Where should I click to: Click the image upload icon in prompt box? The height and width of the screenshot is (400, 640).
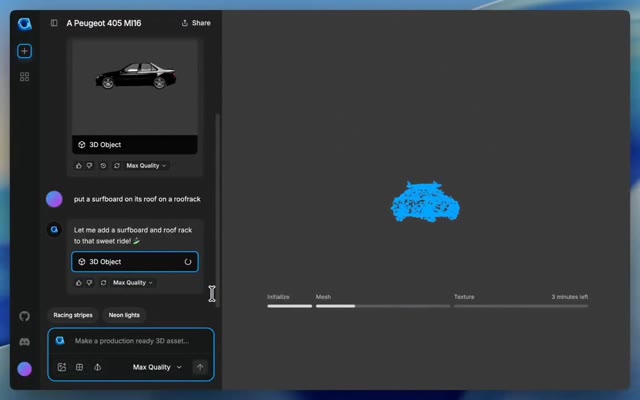pos(61,367)
